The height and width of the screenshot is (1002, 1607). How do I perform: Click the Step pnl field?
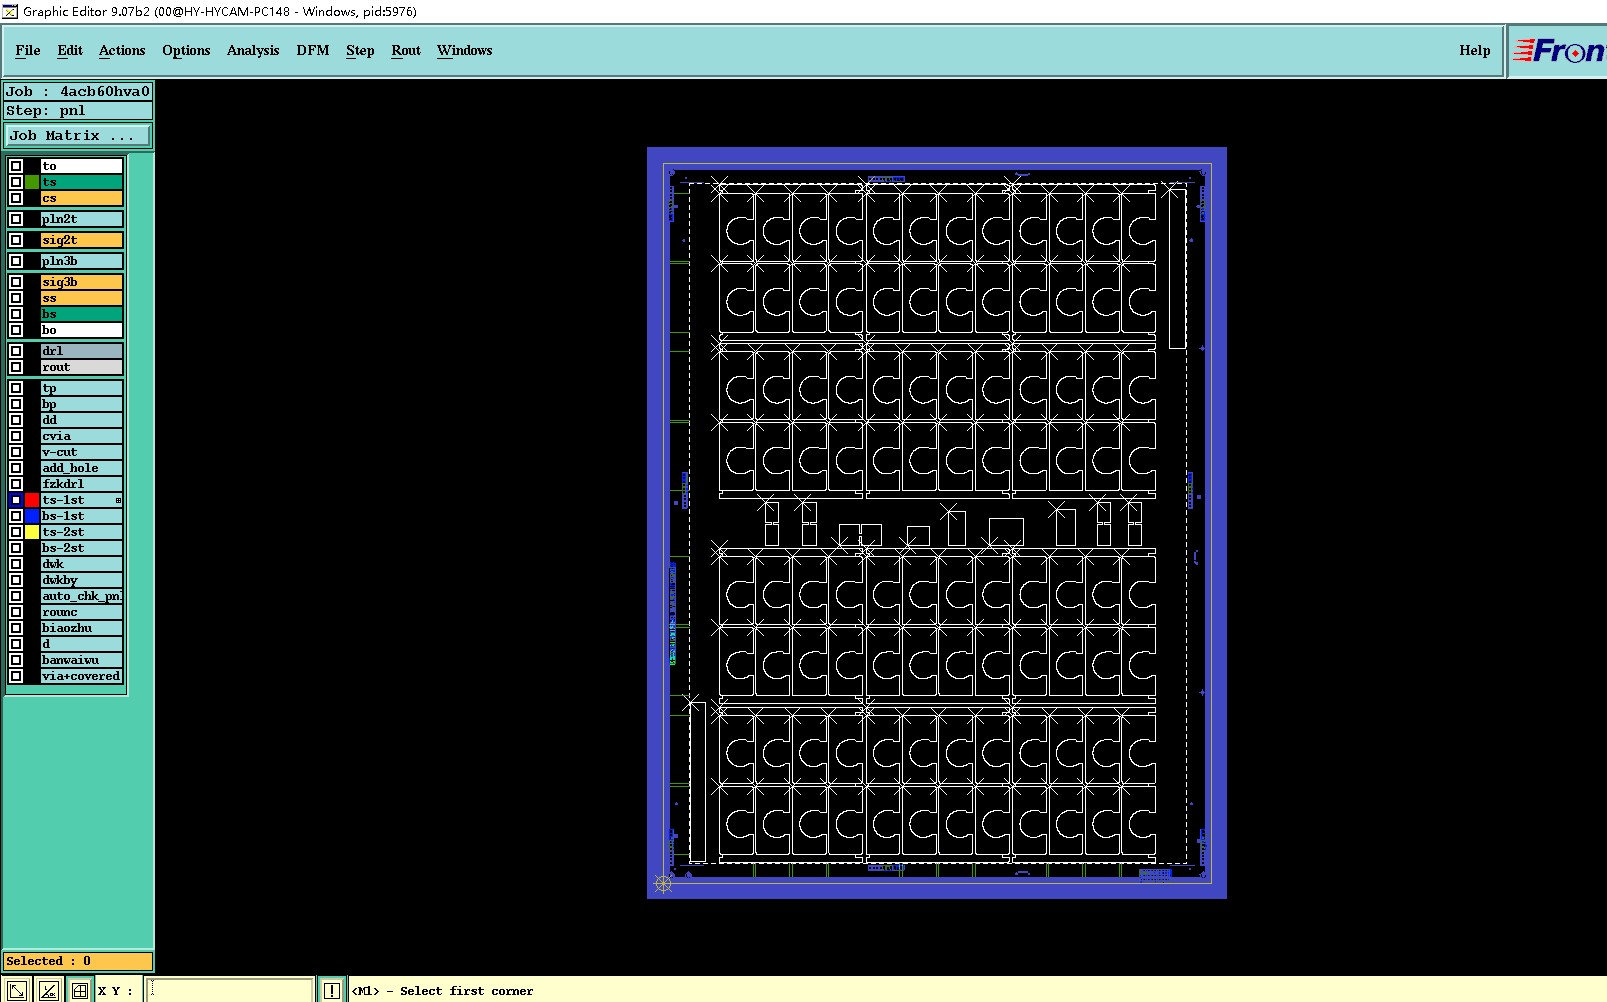click(78, 110)
